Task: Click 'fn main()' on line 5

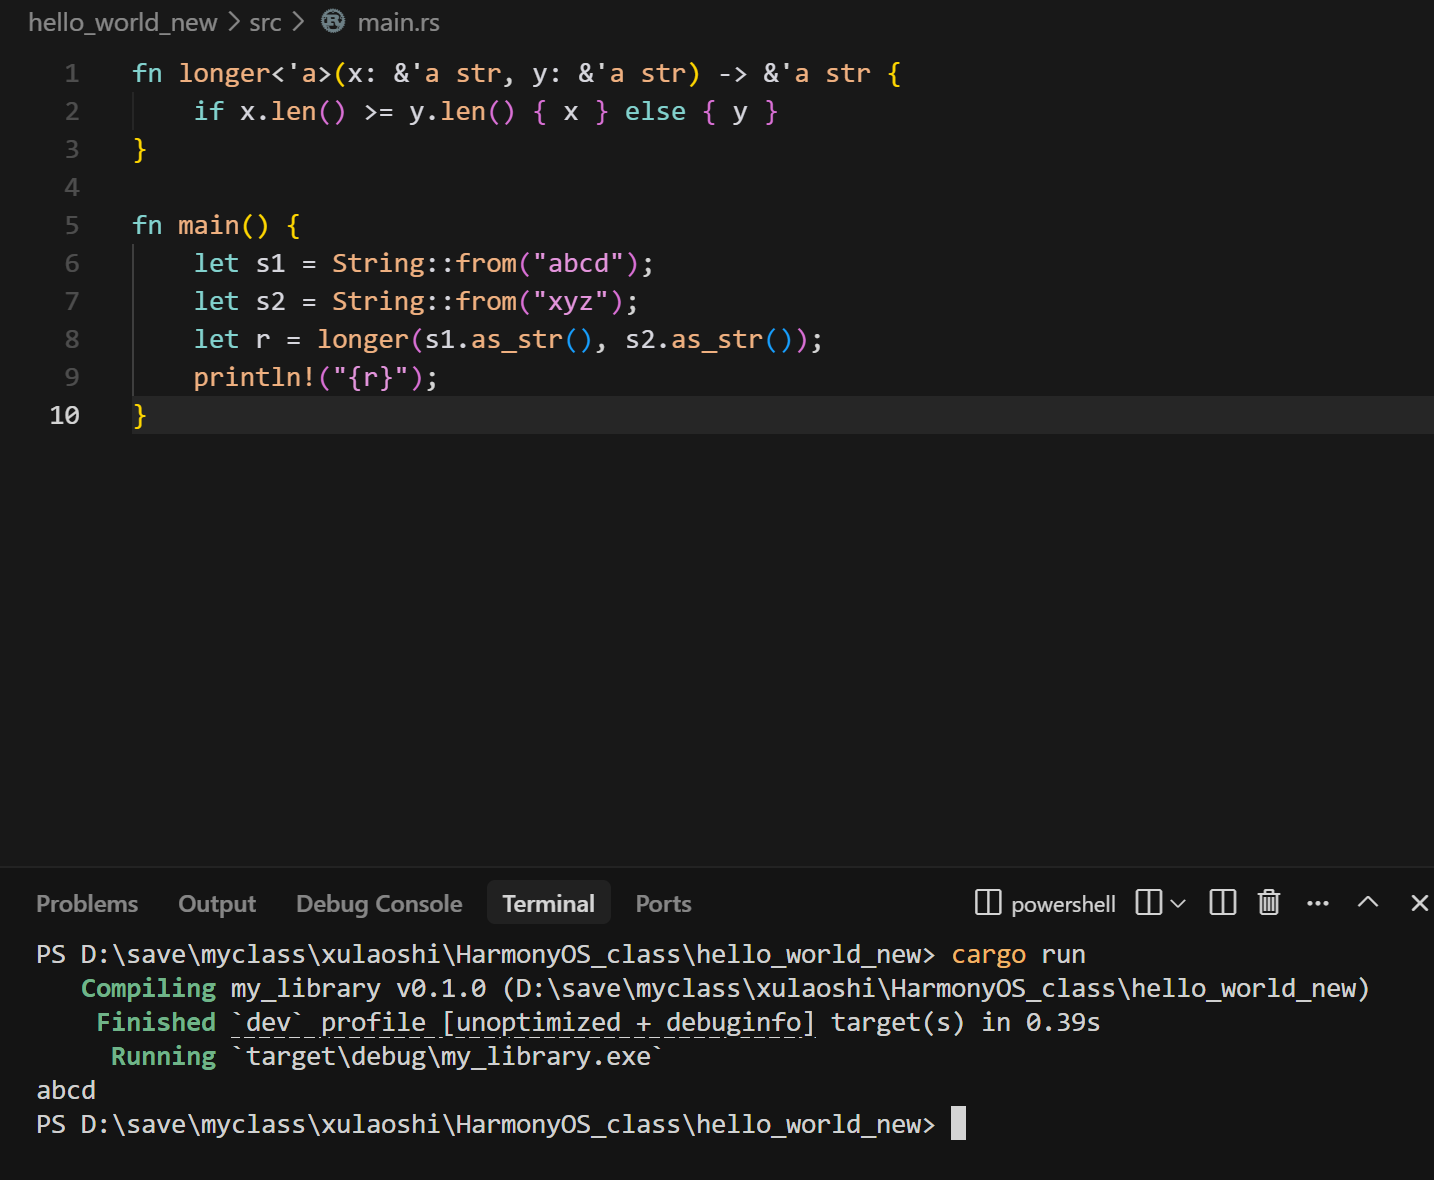Action: 200,226
